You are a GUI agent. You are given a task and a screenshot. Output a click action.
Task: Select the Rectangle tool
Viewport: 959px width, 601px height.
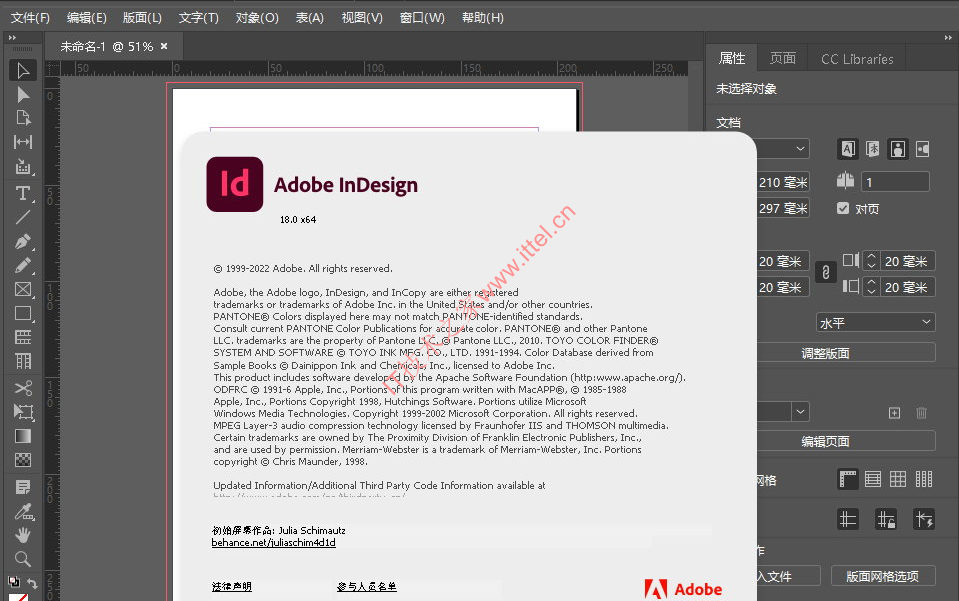[x=23, y=313]
